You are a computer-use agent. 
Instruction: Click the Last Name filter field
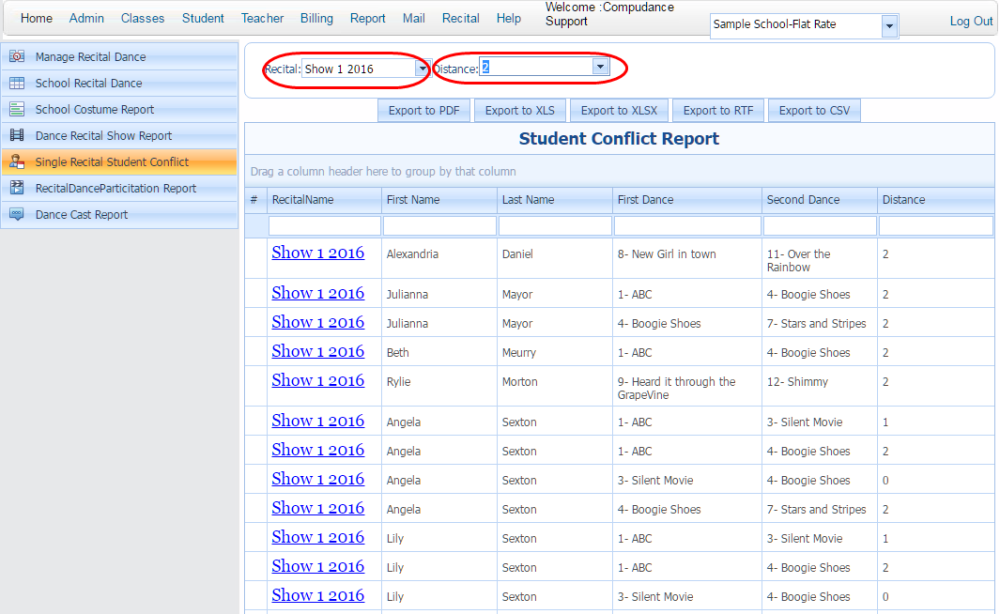(x=555, y=226)
